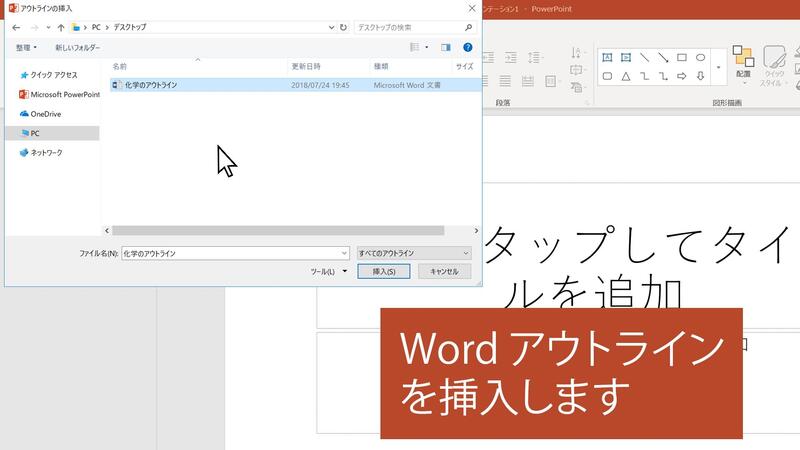Go up one folder level
The height and width of the screenshot is (450, 800).
point(61,28)
